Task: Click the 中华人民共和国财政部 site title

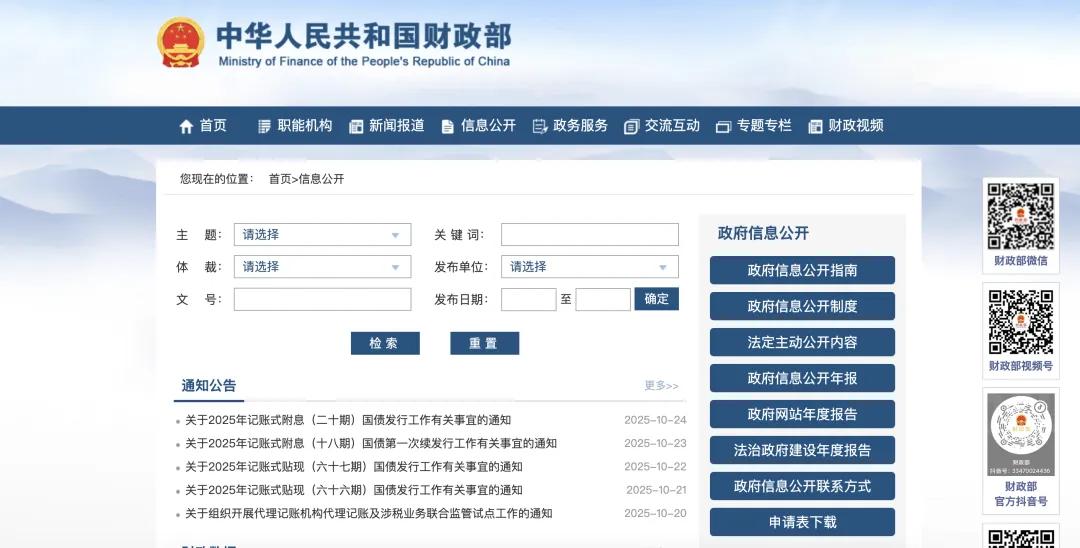Action: (364, 36)
